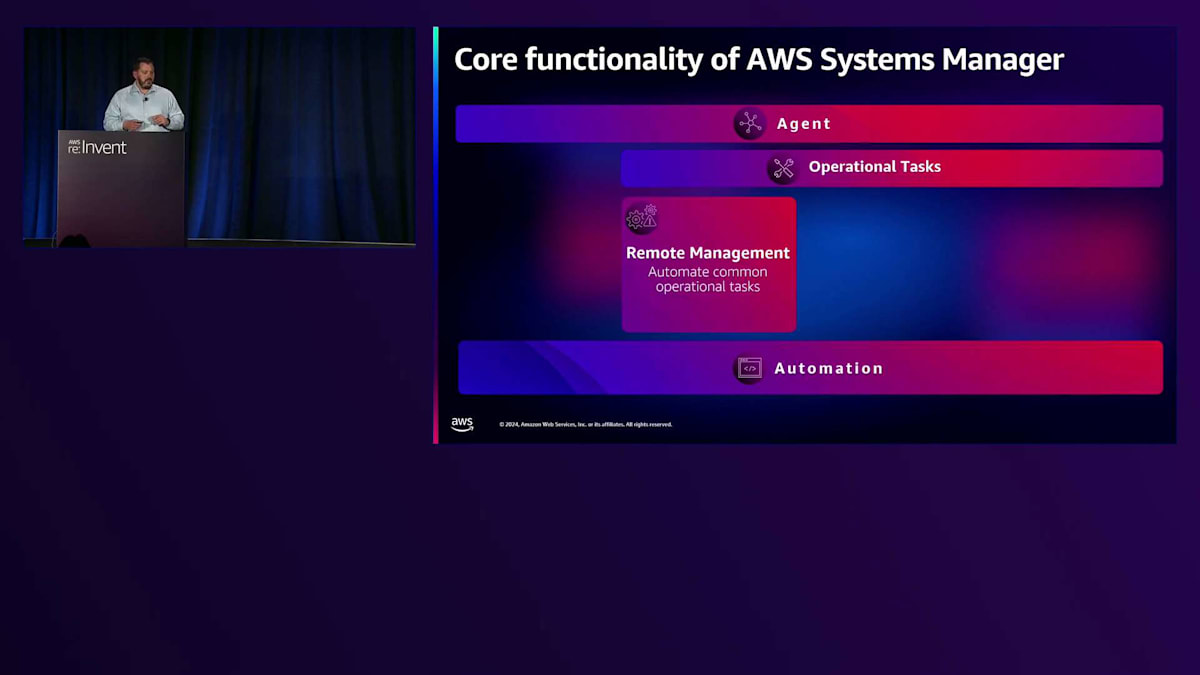Click the speaker video thumbnail
The image size is (1200, 675).
(219, 136)
